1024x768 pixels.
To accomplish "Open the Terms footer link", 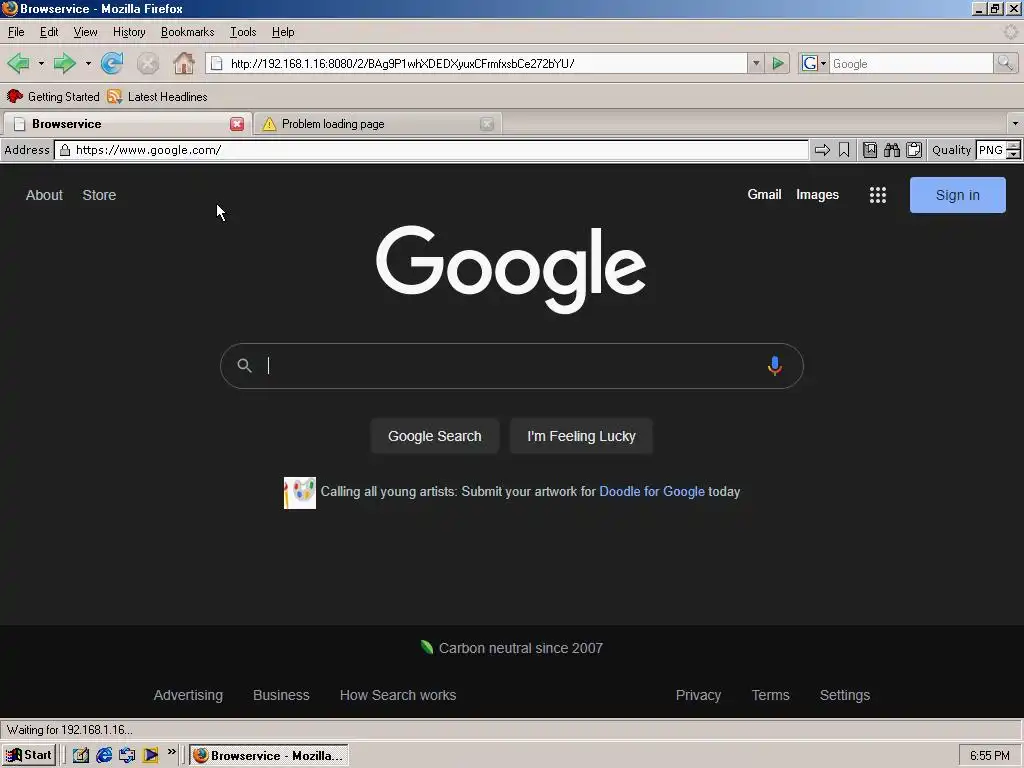I will point(771,696).
